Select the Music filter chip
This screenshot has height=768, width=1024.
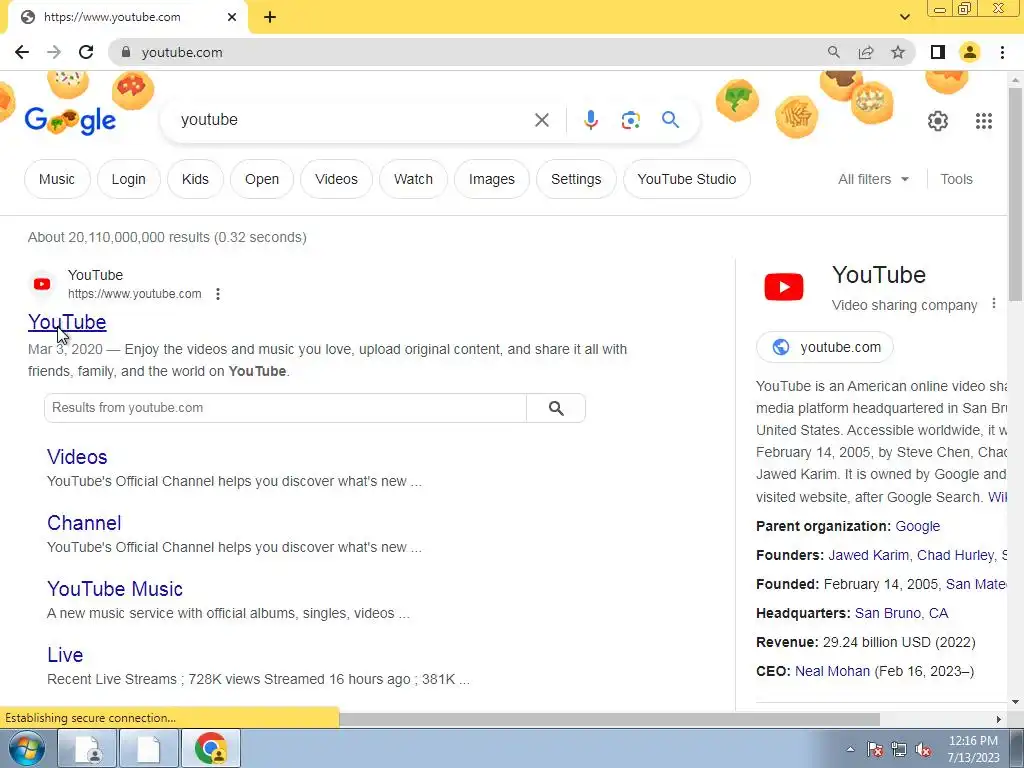(x=57, y=179)
